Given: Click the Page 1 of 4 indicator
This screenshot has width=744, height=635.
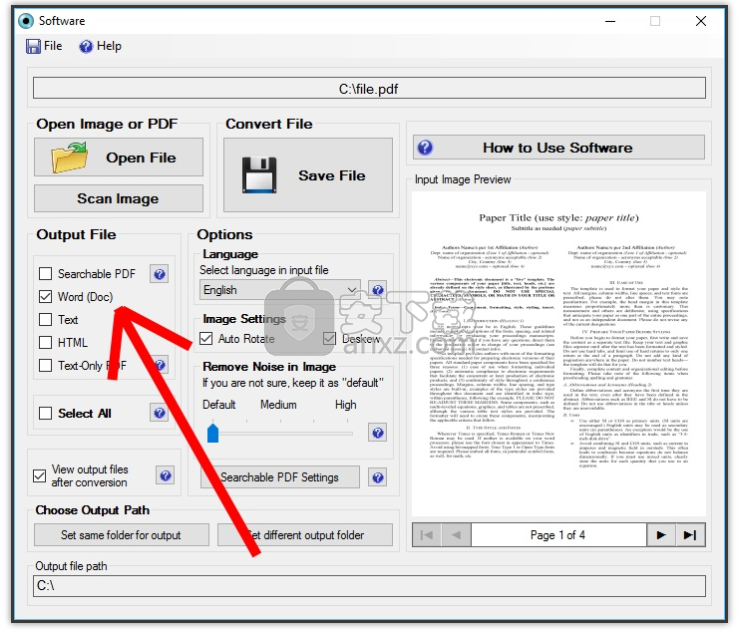Looking at the screenshot, I should 558,535.
